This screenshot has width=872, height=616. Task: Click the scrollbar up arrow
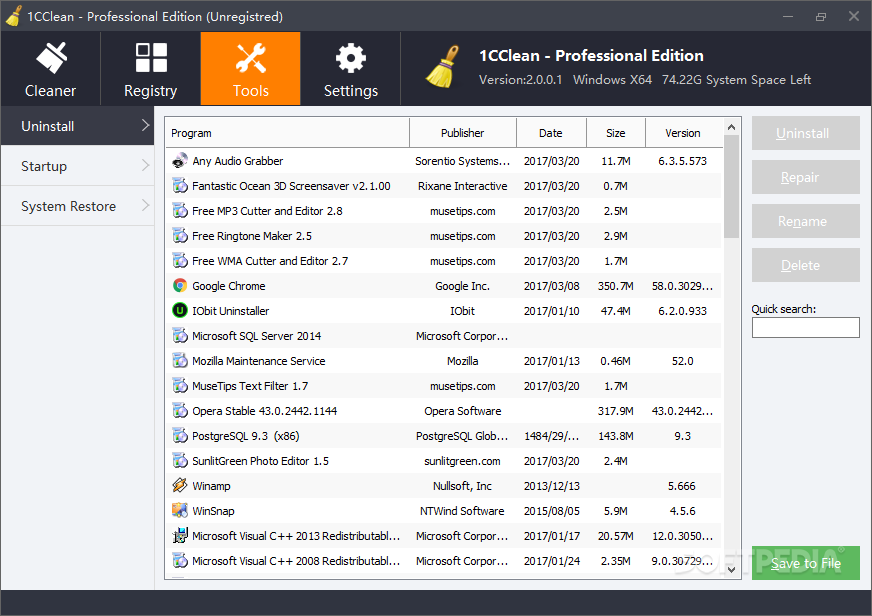731,127
